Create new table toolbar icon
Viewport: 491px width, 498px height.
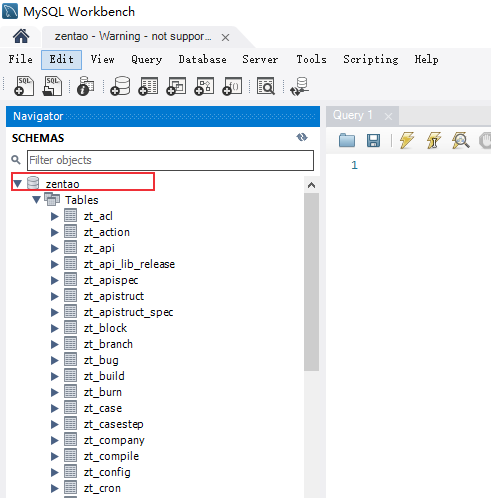[x=148, y=86]
